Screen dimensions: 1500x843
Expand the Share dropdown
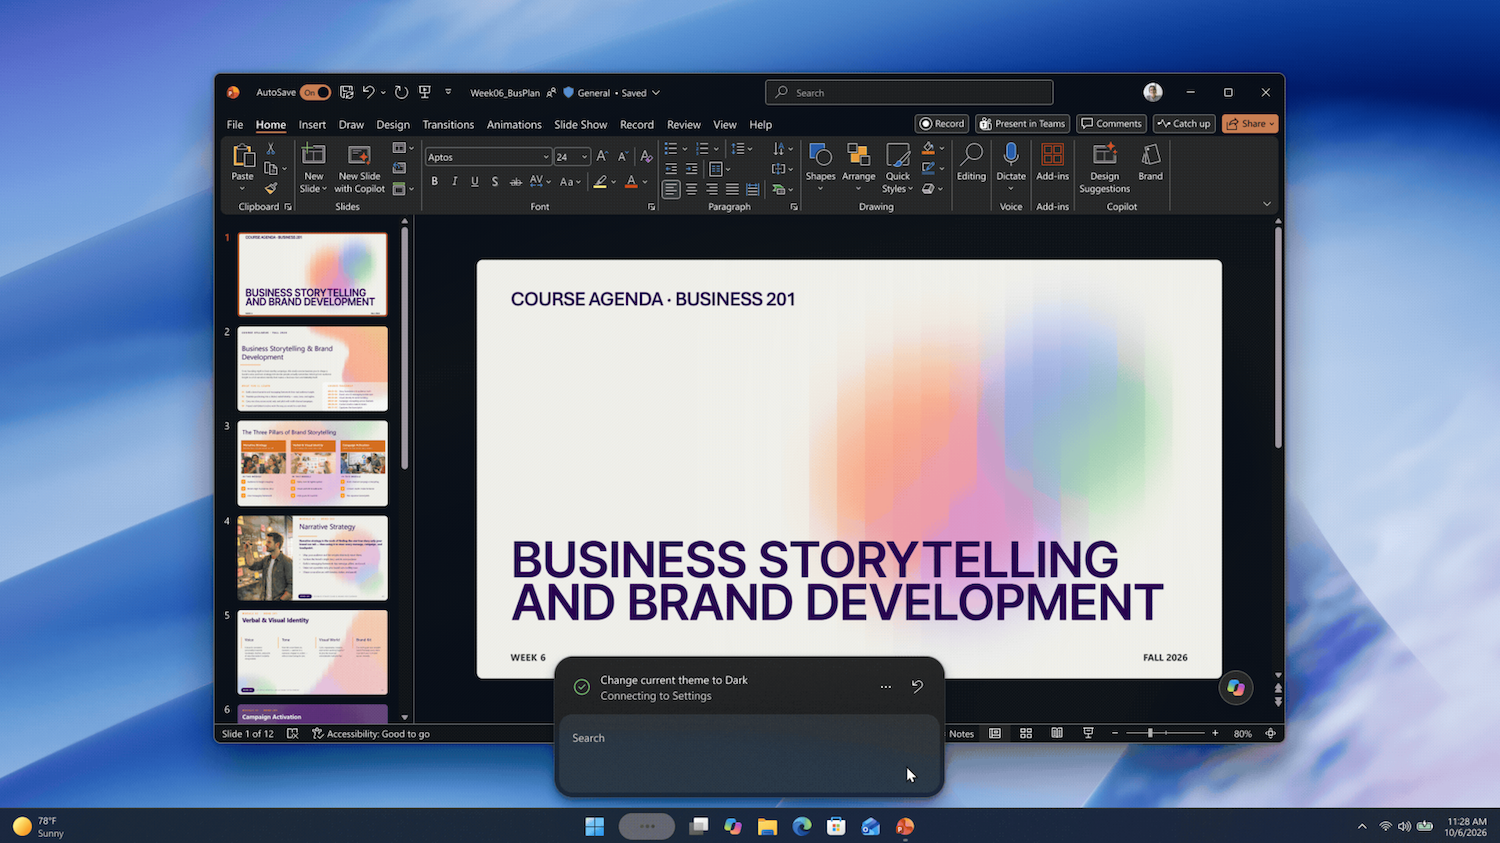point(1272,124)
